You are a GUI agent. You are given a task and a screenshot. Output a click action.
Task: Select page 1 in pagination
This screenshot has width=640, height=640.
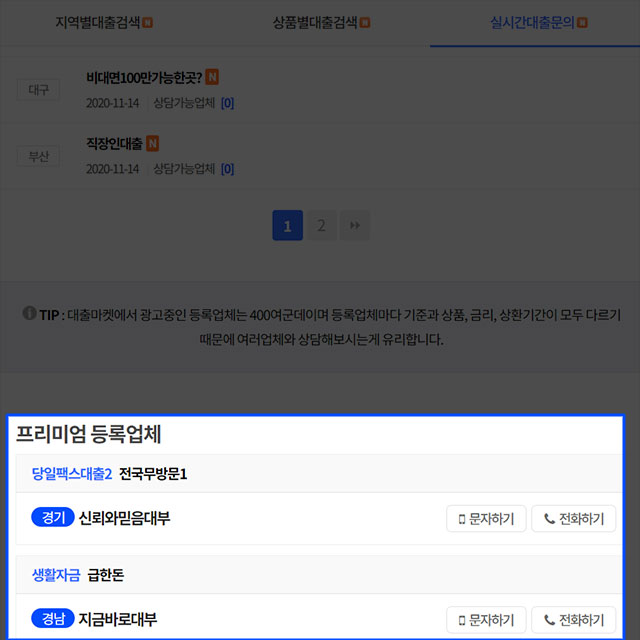287,226
